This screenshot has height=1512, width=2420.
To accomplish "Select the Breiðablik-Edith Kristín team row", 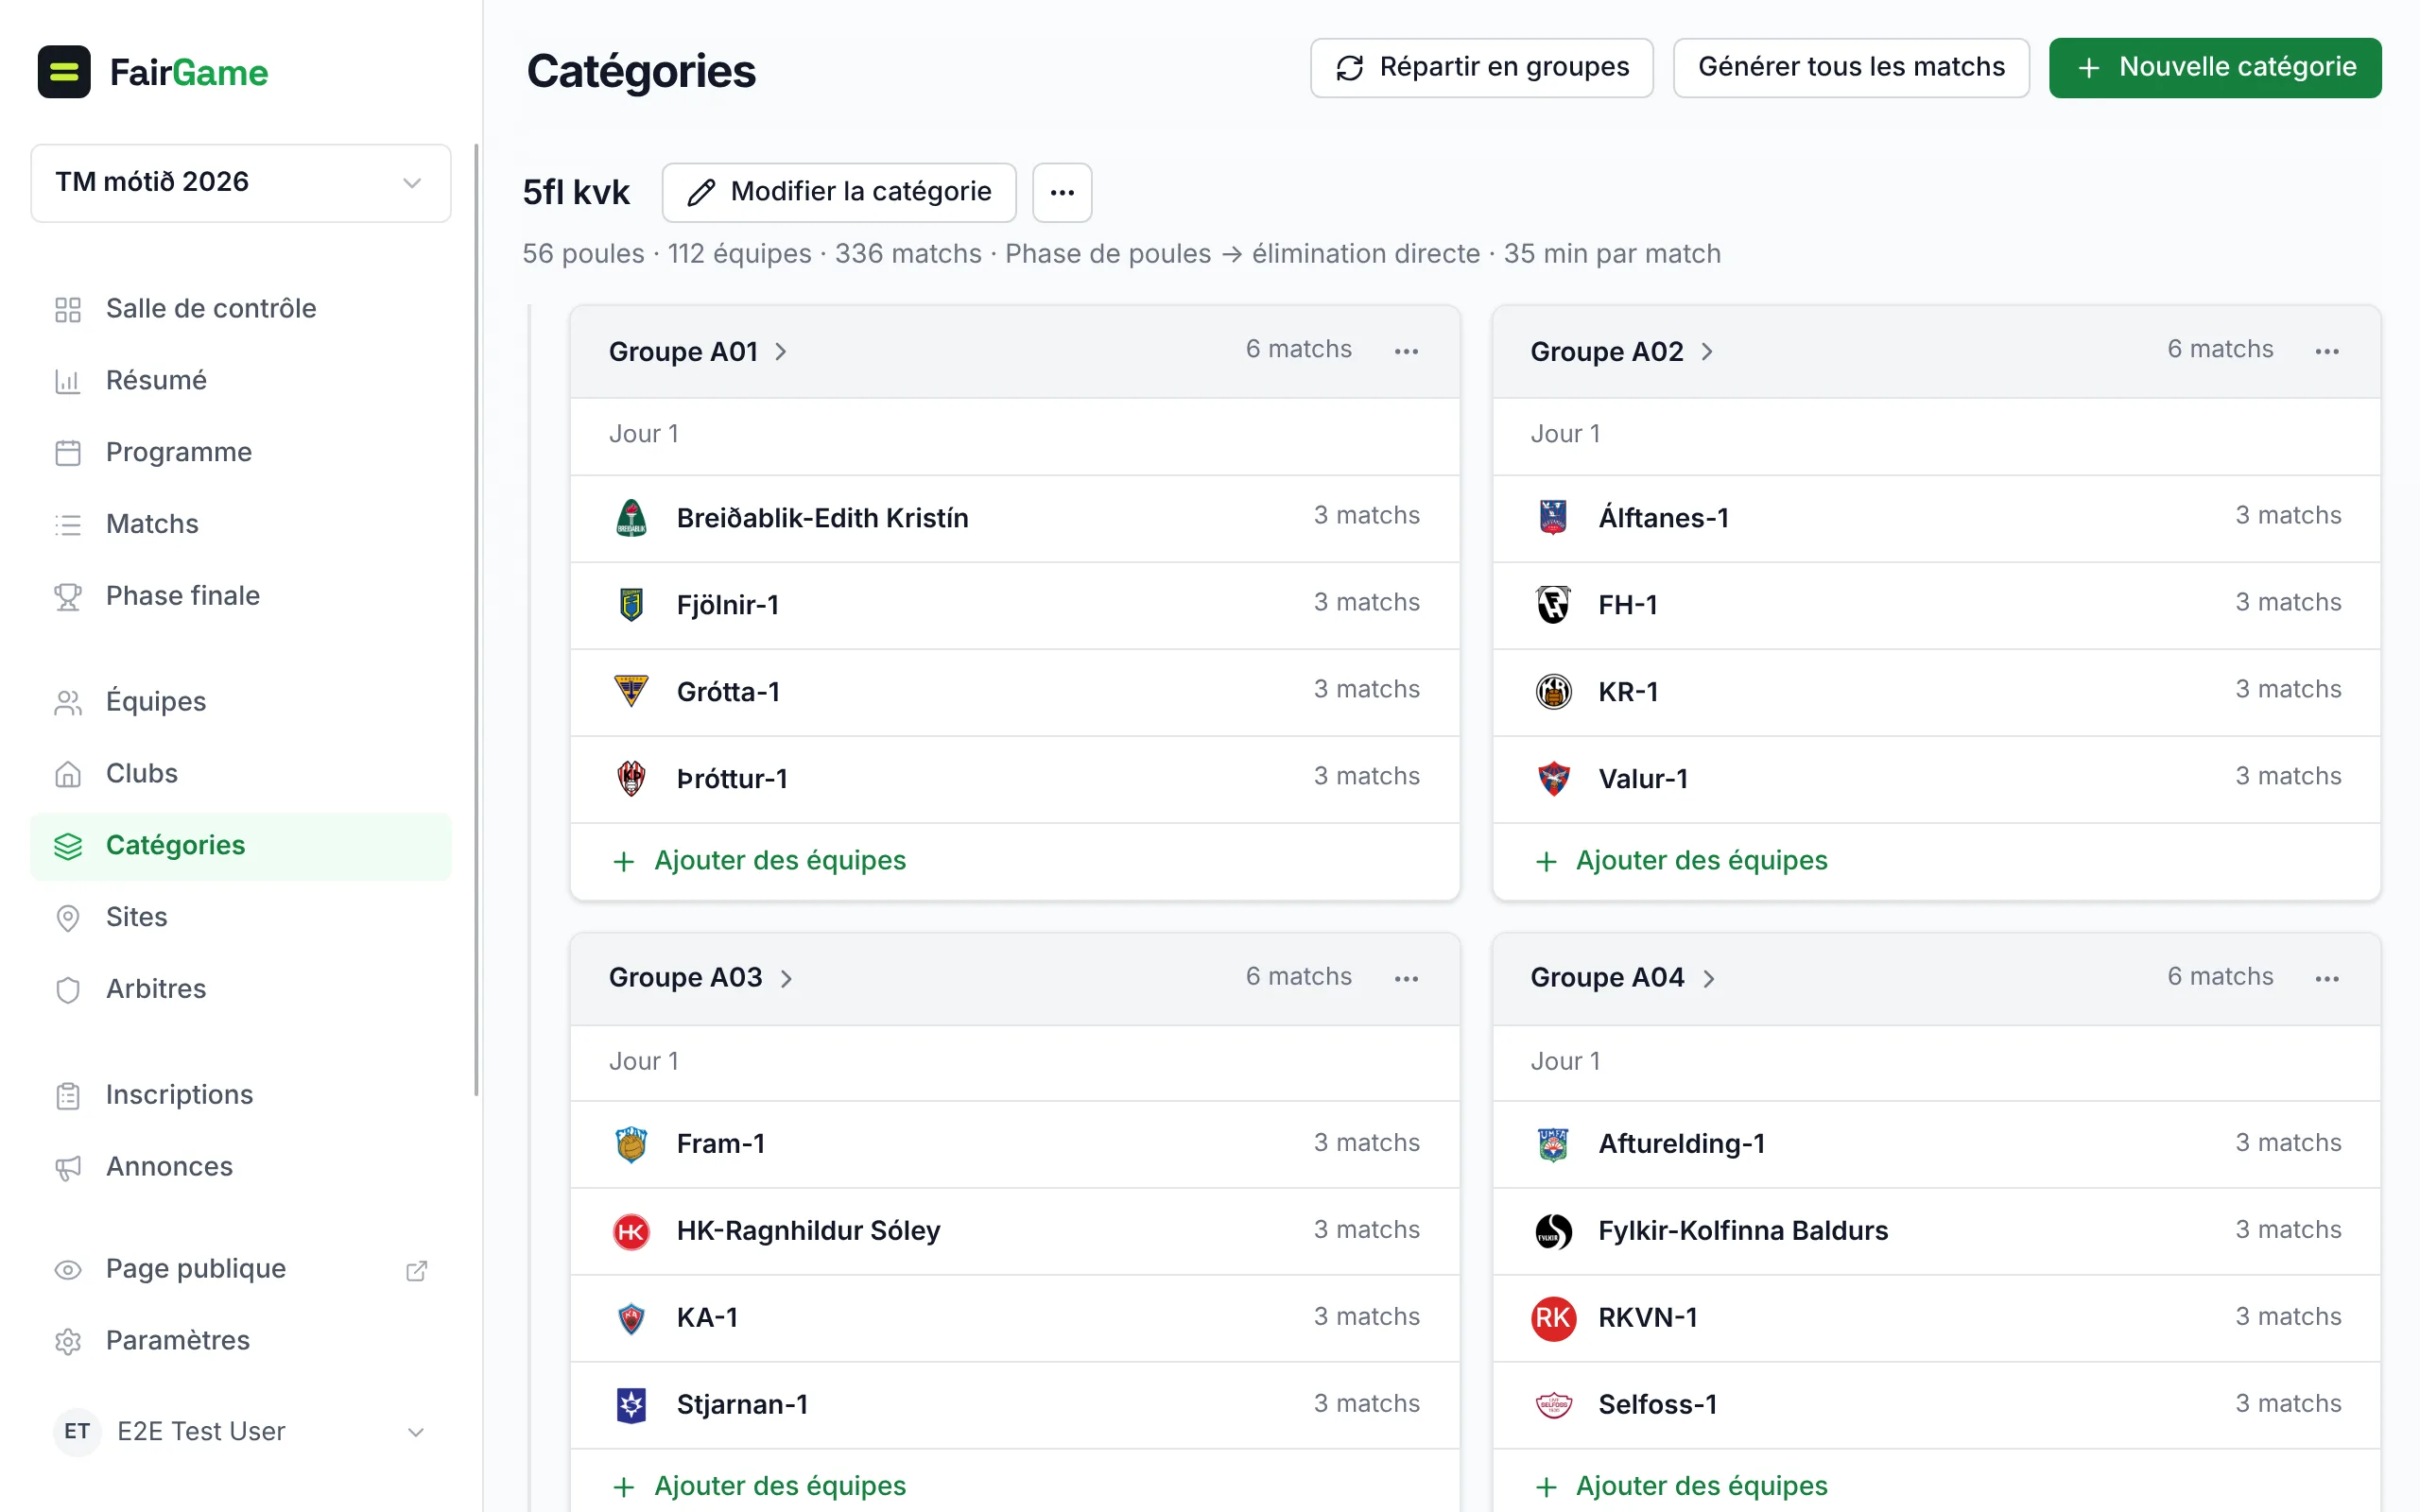I will (1015, 518).
